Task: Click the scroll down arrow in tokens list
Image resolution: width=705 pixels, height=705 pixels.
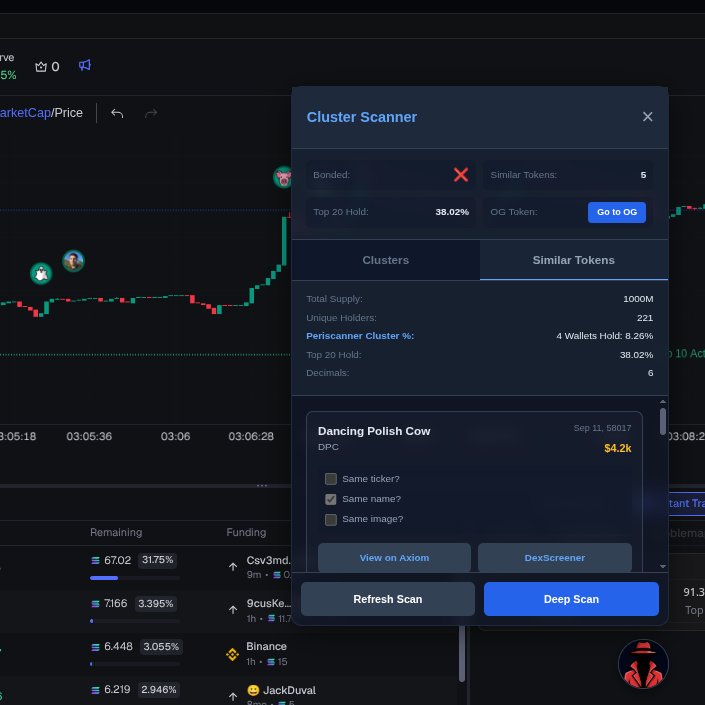Action: click(663, 567)
